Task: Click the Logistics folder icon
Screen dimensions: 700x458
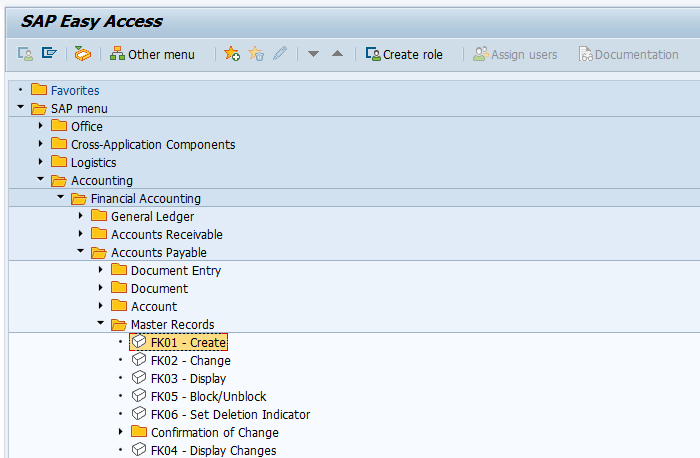Action: point(59,161)
